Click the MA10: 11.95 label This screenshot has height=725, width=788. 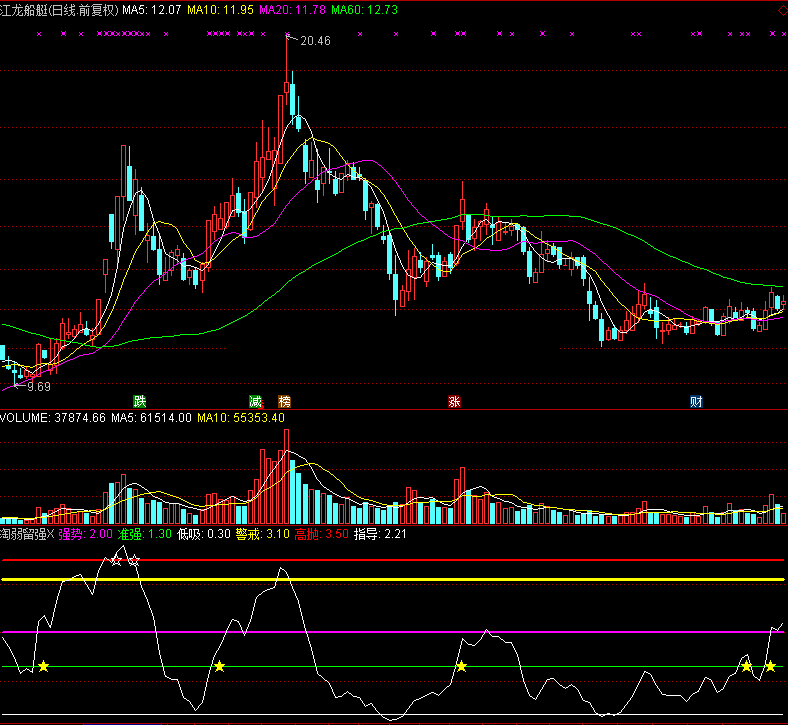coord(220,10)
